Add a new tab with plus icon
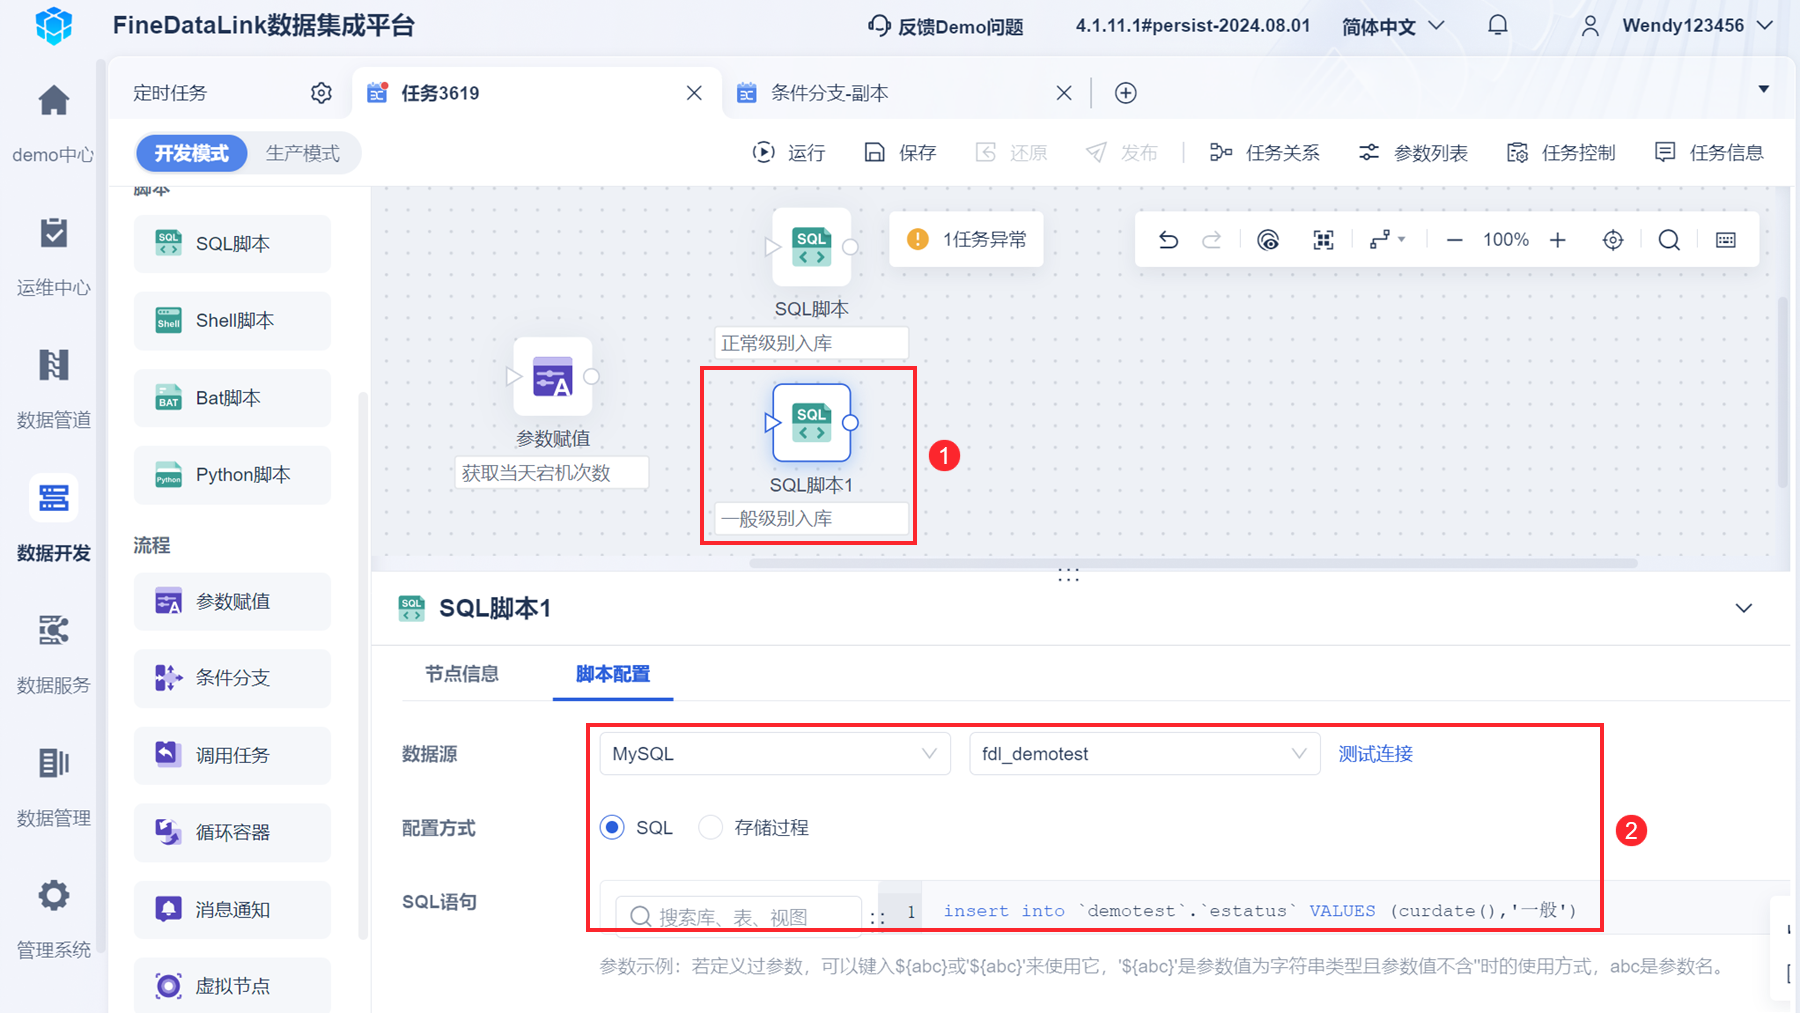 pyautogui.click(x=1126, y=93)
